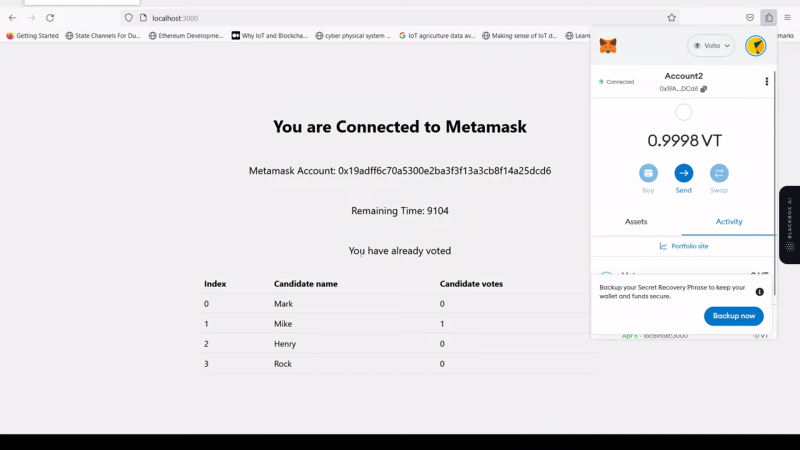Click the Candidate name column header
The width and height of the screenshot is (800, 450).
click(306, 284)
